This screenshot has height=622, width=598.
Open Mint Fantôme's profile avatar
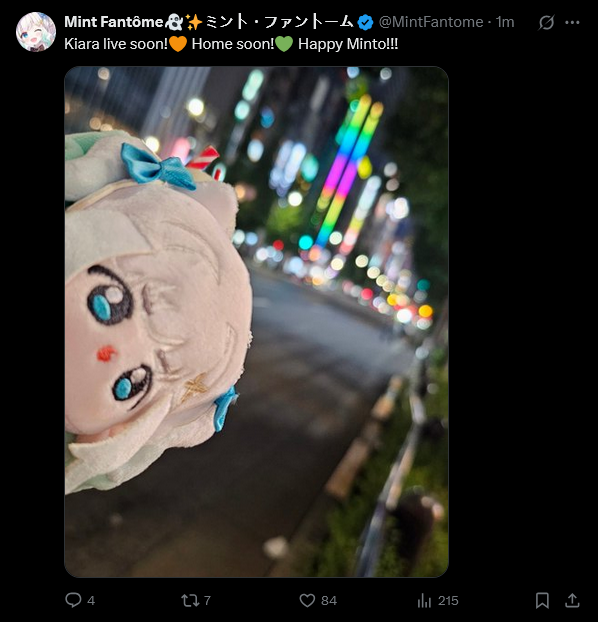(x=36, y=32)
